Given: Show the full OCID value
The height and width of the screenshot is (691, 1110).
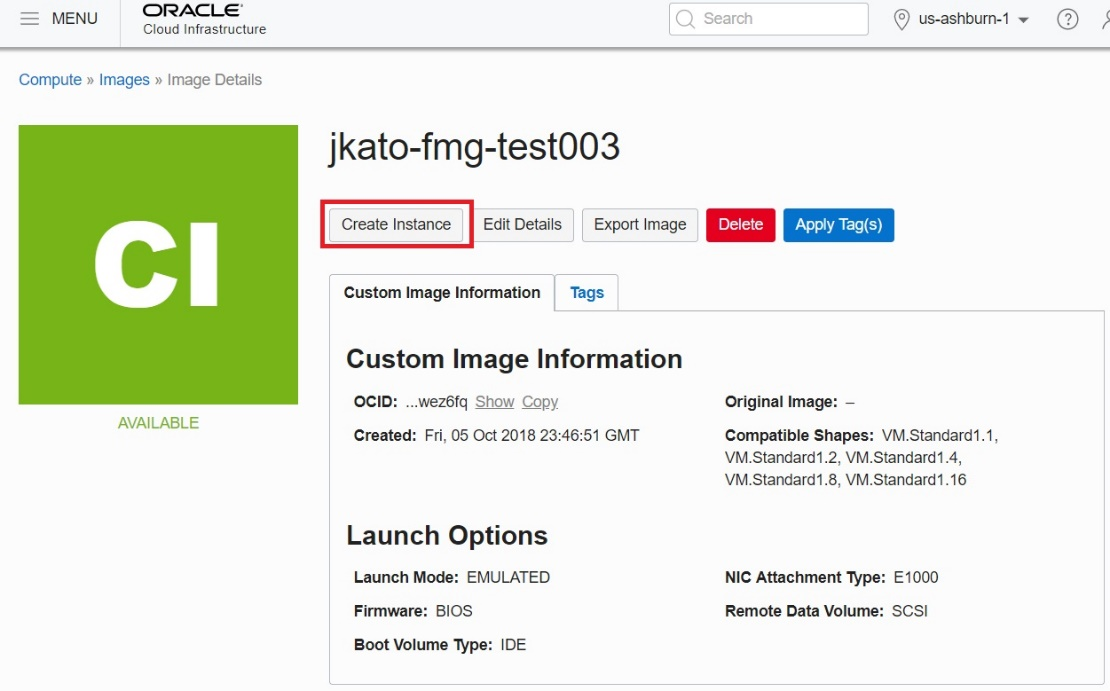Looking at the screenshot, I should 494,402.
